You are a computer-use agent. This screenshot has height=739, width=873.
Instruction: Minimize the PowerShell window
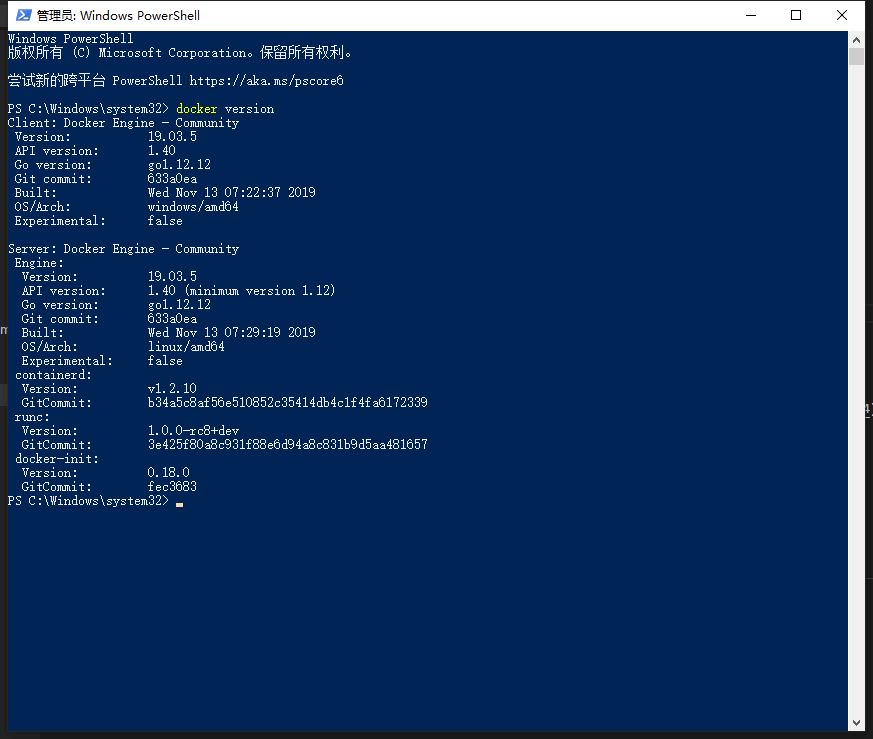752,15
